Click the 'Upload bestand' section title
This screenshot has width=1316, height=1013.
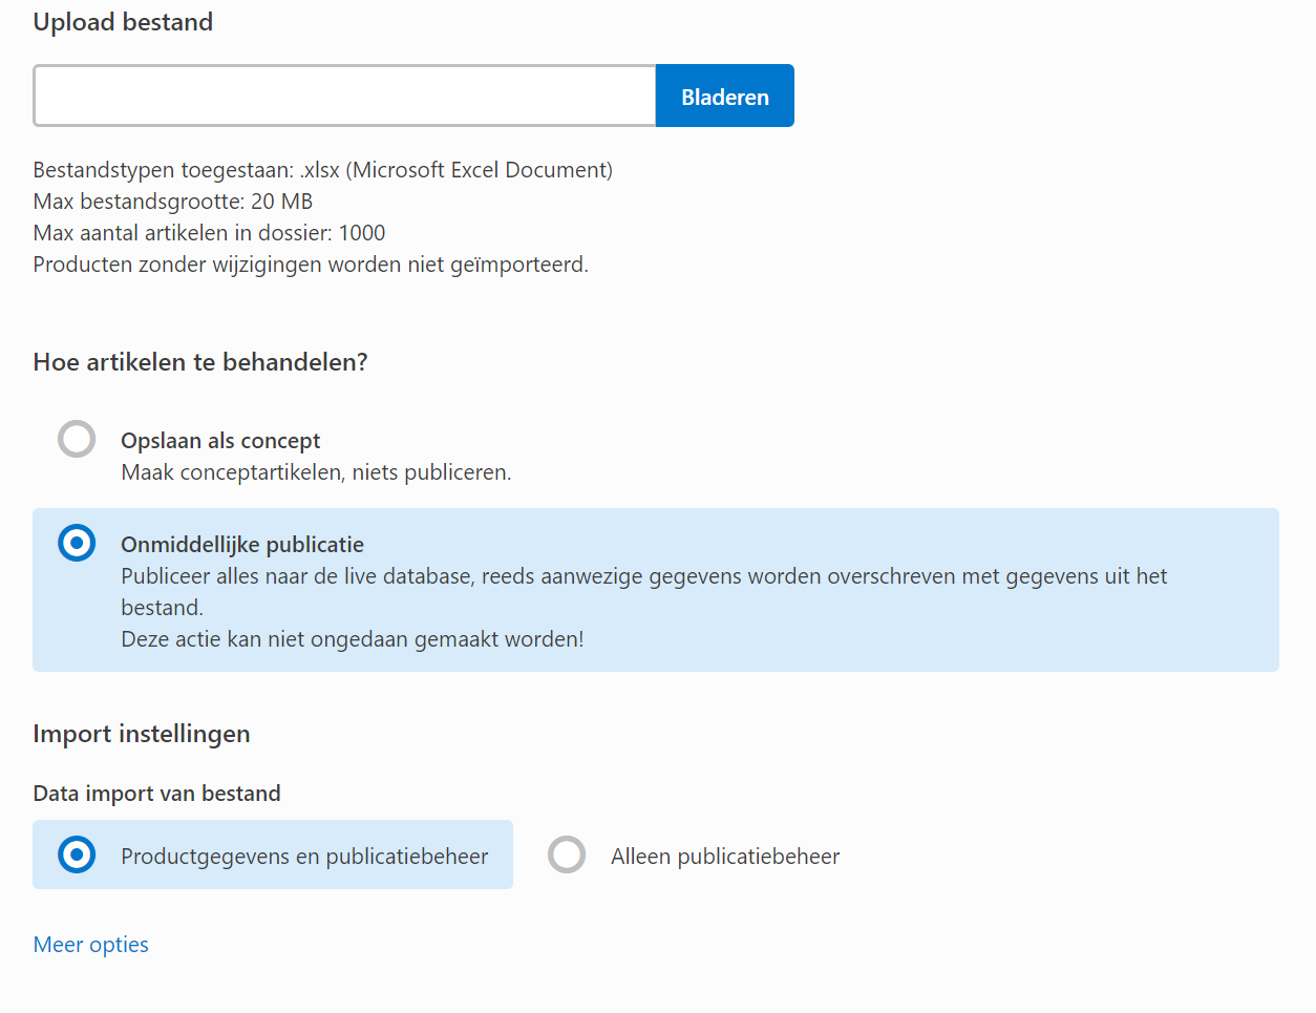(x=123, y=21)
